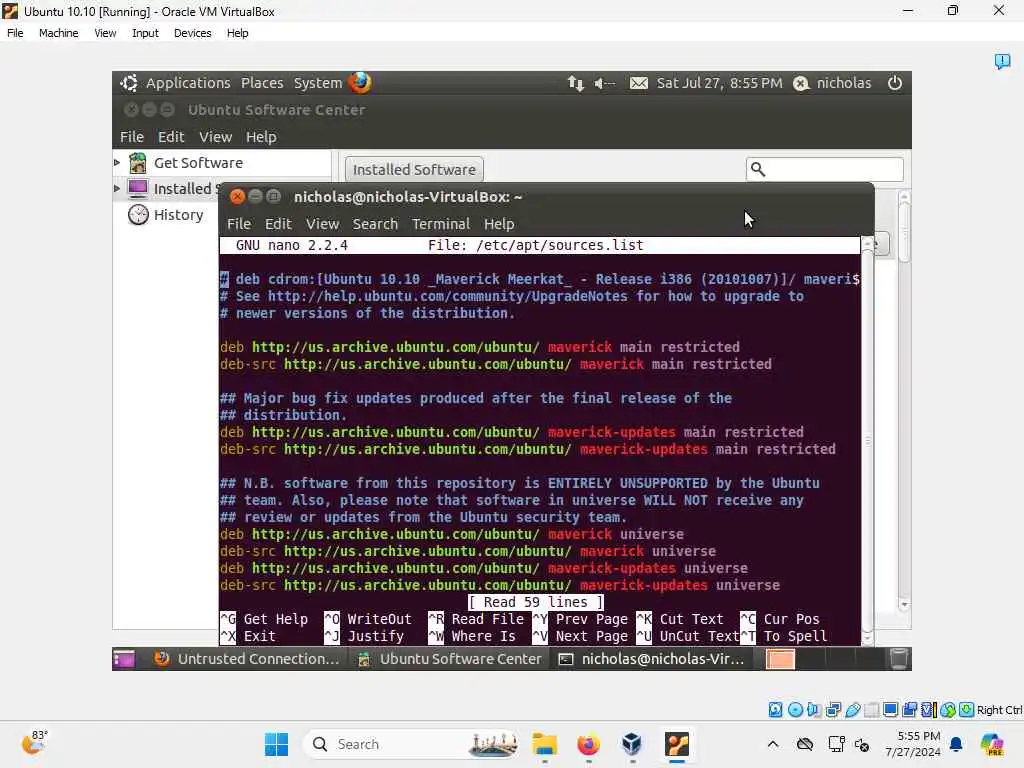Open Windows notifications bell
This screenshot has height=768, width=1024.
(x=956, y=744)
